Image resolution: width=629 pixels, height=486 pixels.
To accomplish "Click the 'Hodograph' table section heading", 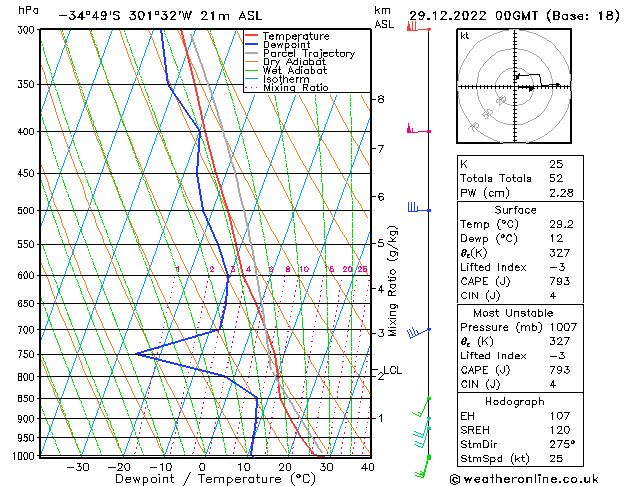I will tap(515, 401).
